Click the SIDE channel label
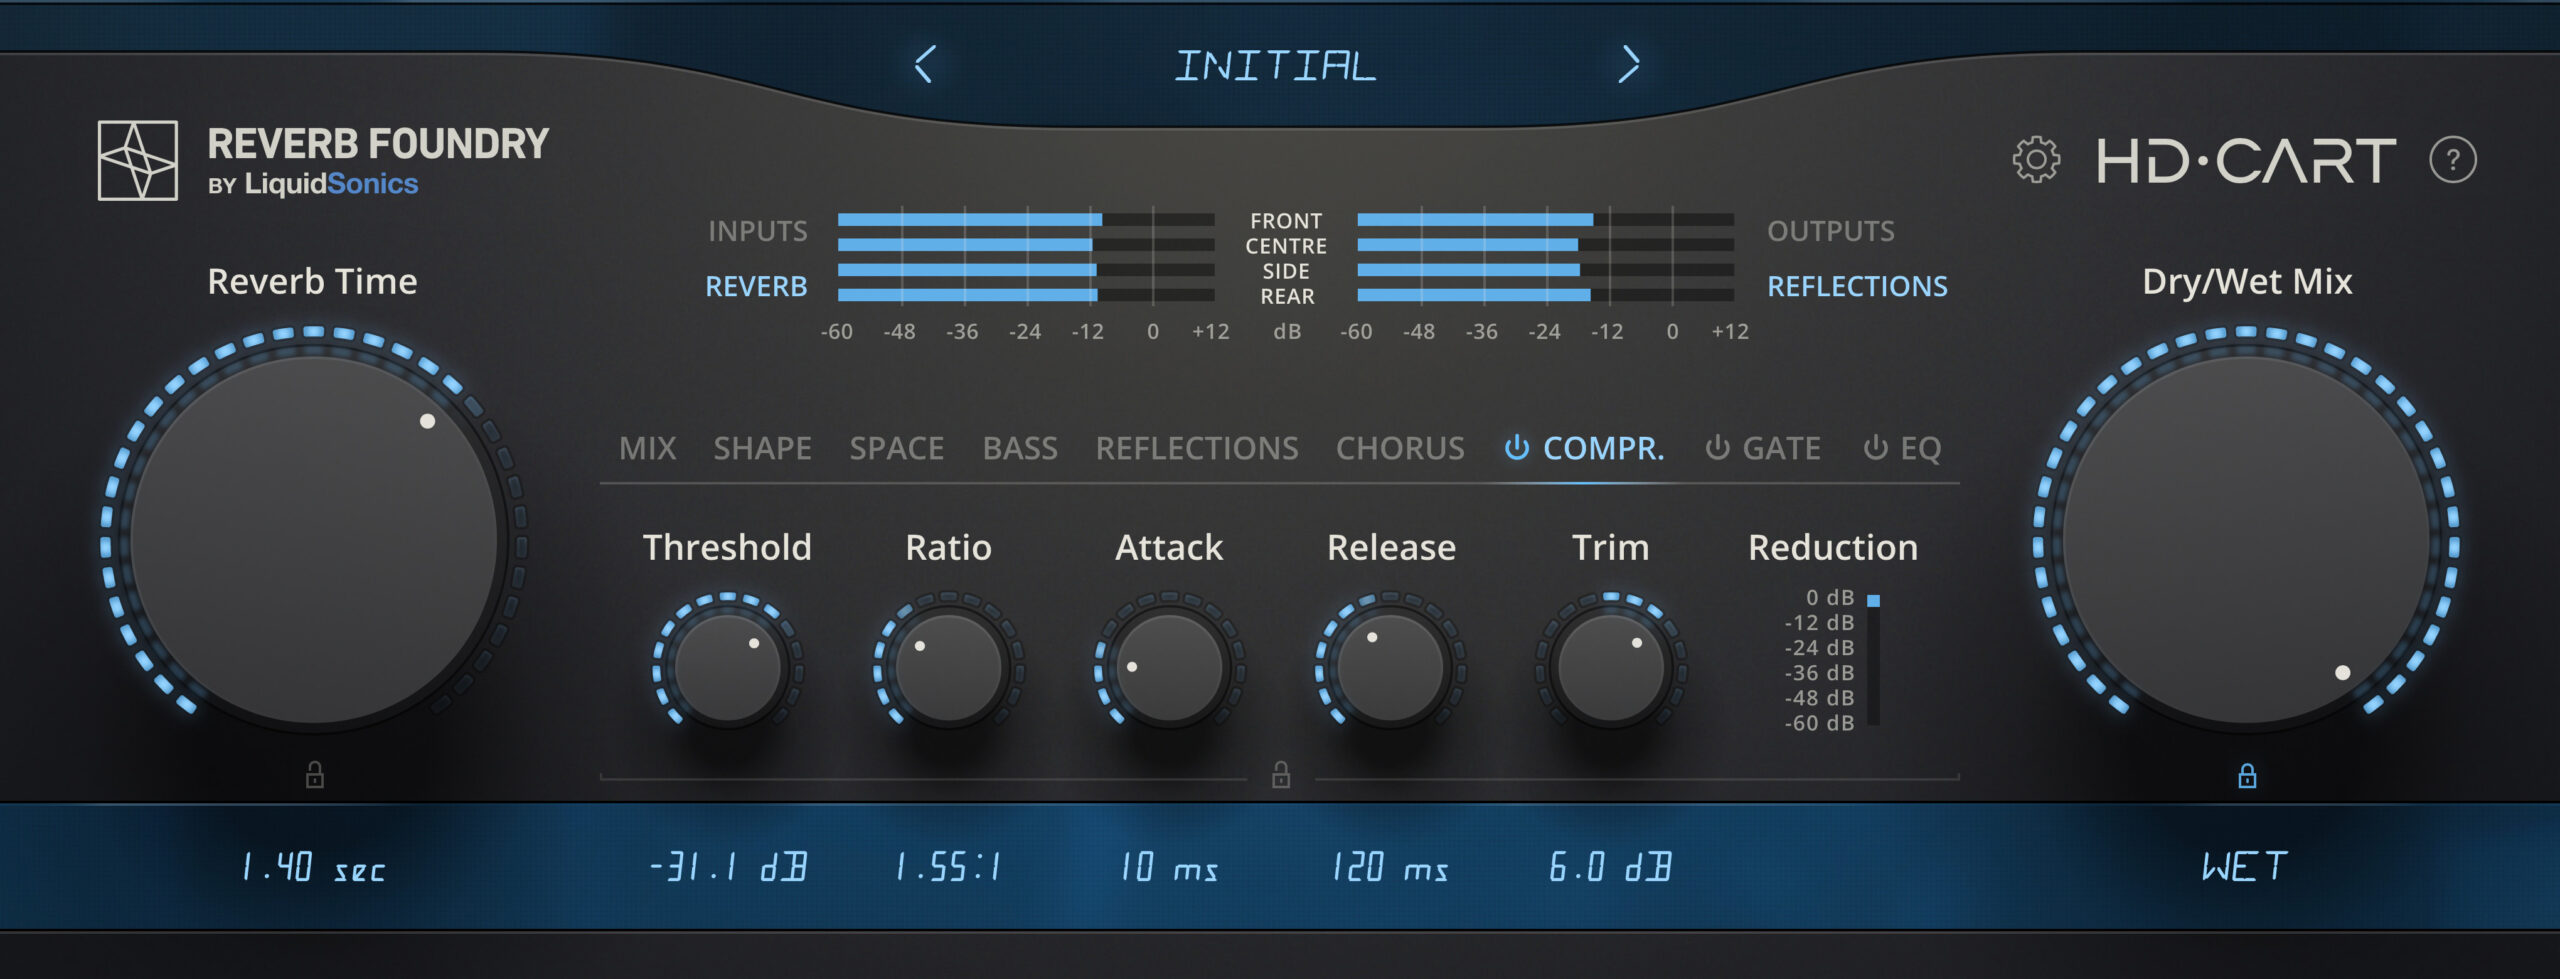This screenshot has height=979, width=2560. point(1286,271)
